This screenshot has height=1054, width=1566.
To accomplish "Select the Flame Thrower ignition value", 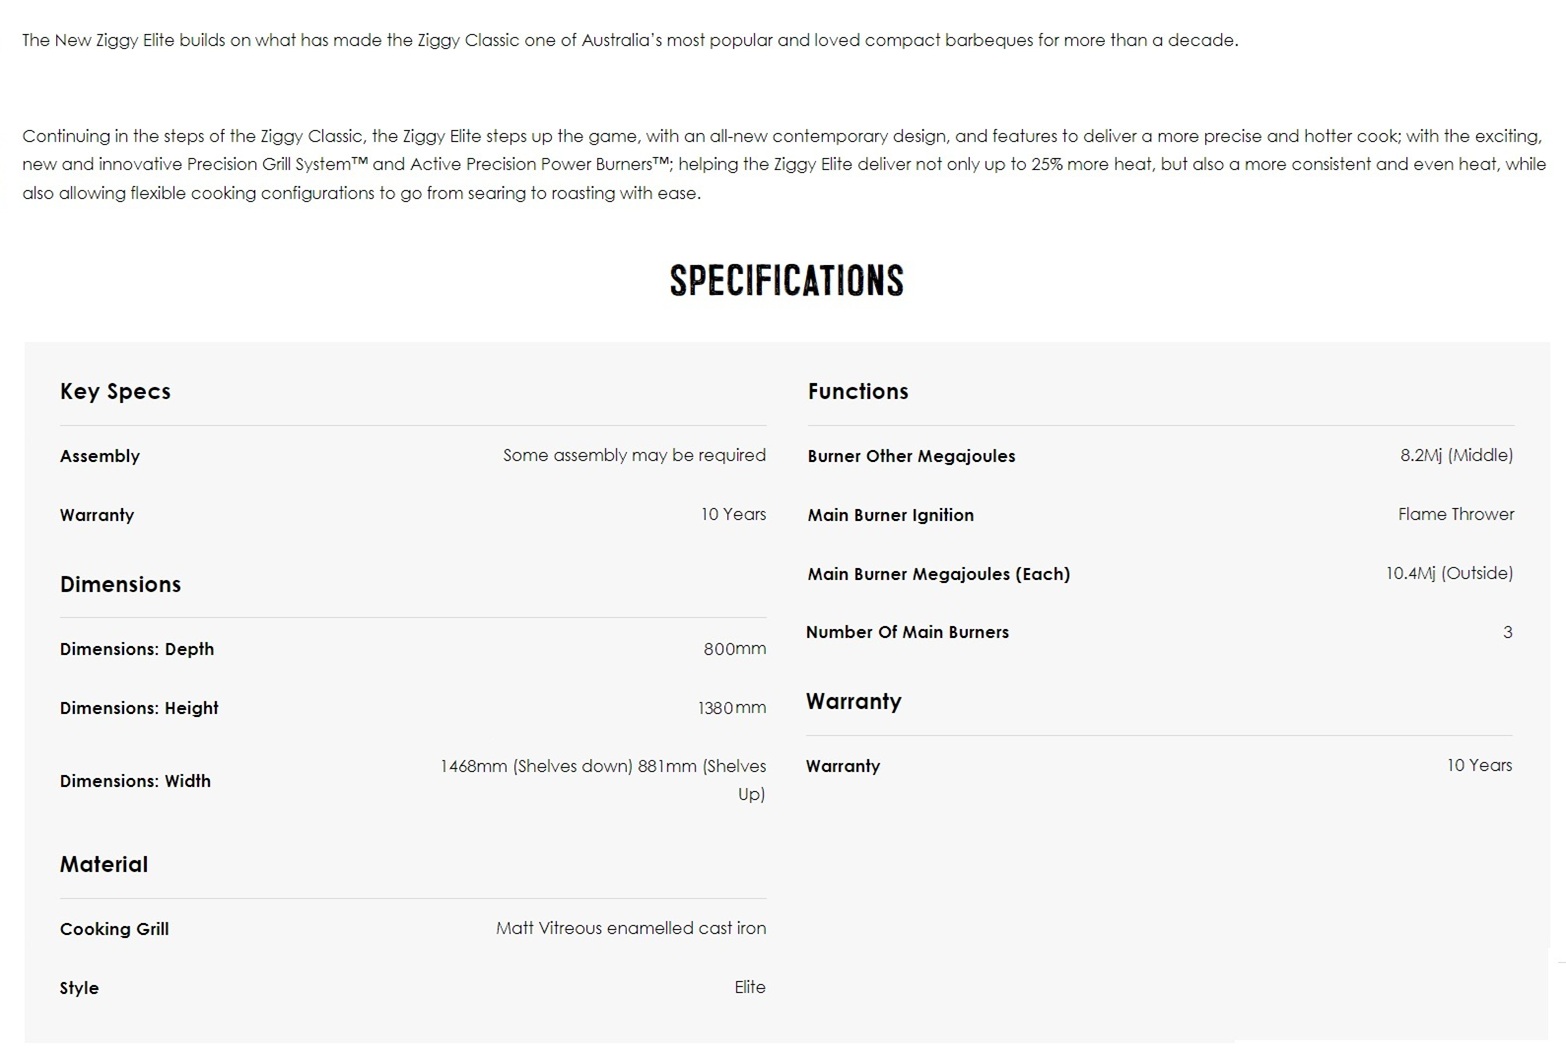I will (1456, 514).
